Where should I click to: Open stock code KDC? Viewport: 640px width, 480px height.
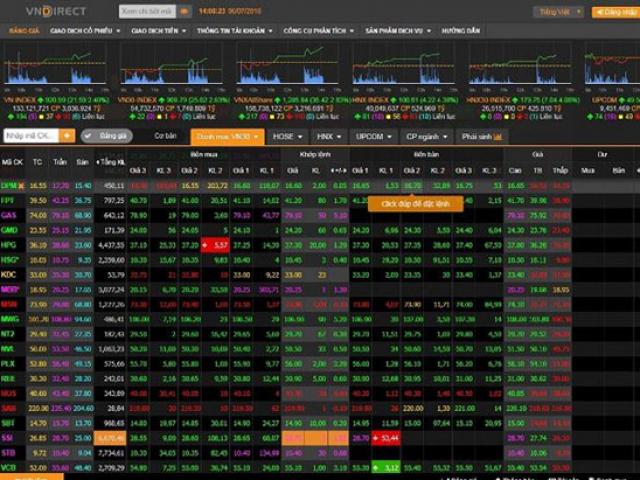(x=8, y=275)
